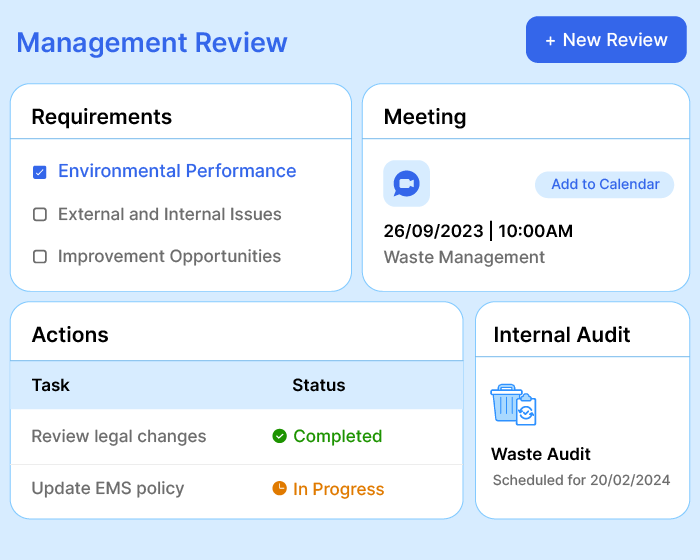Click the Management Review page title
Screen dimensions: 700x560
point(152,43)
